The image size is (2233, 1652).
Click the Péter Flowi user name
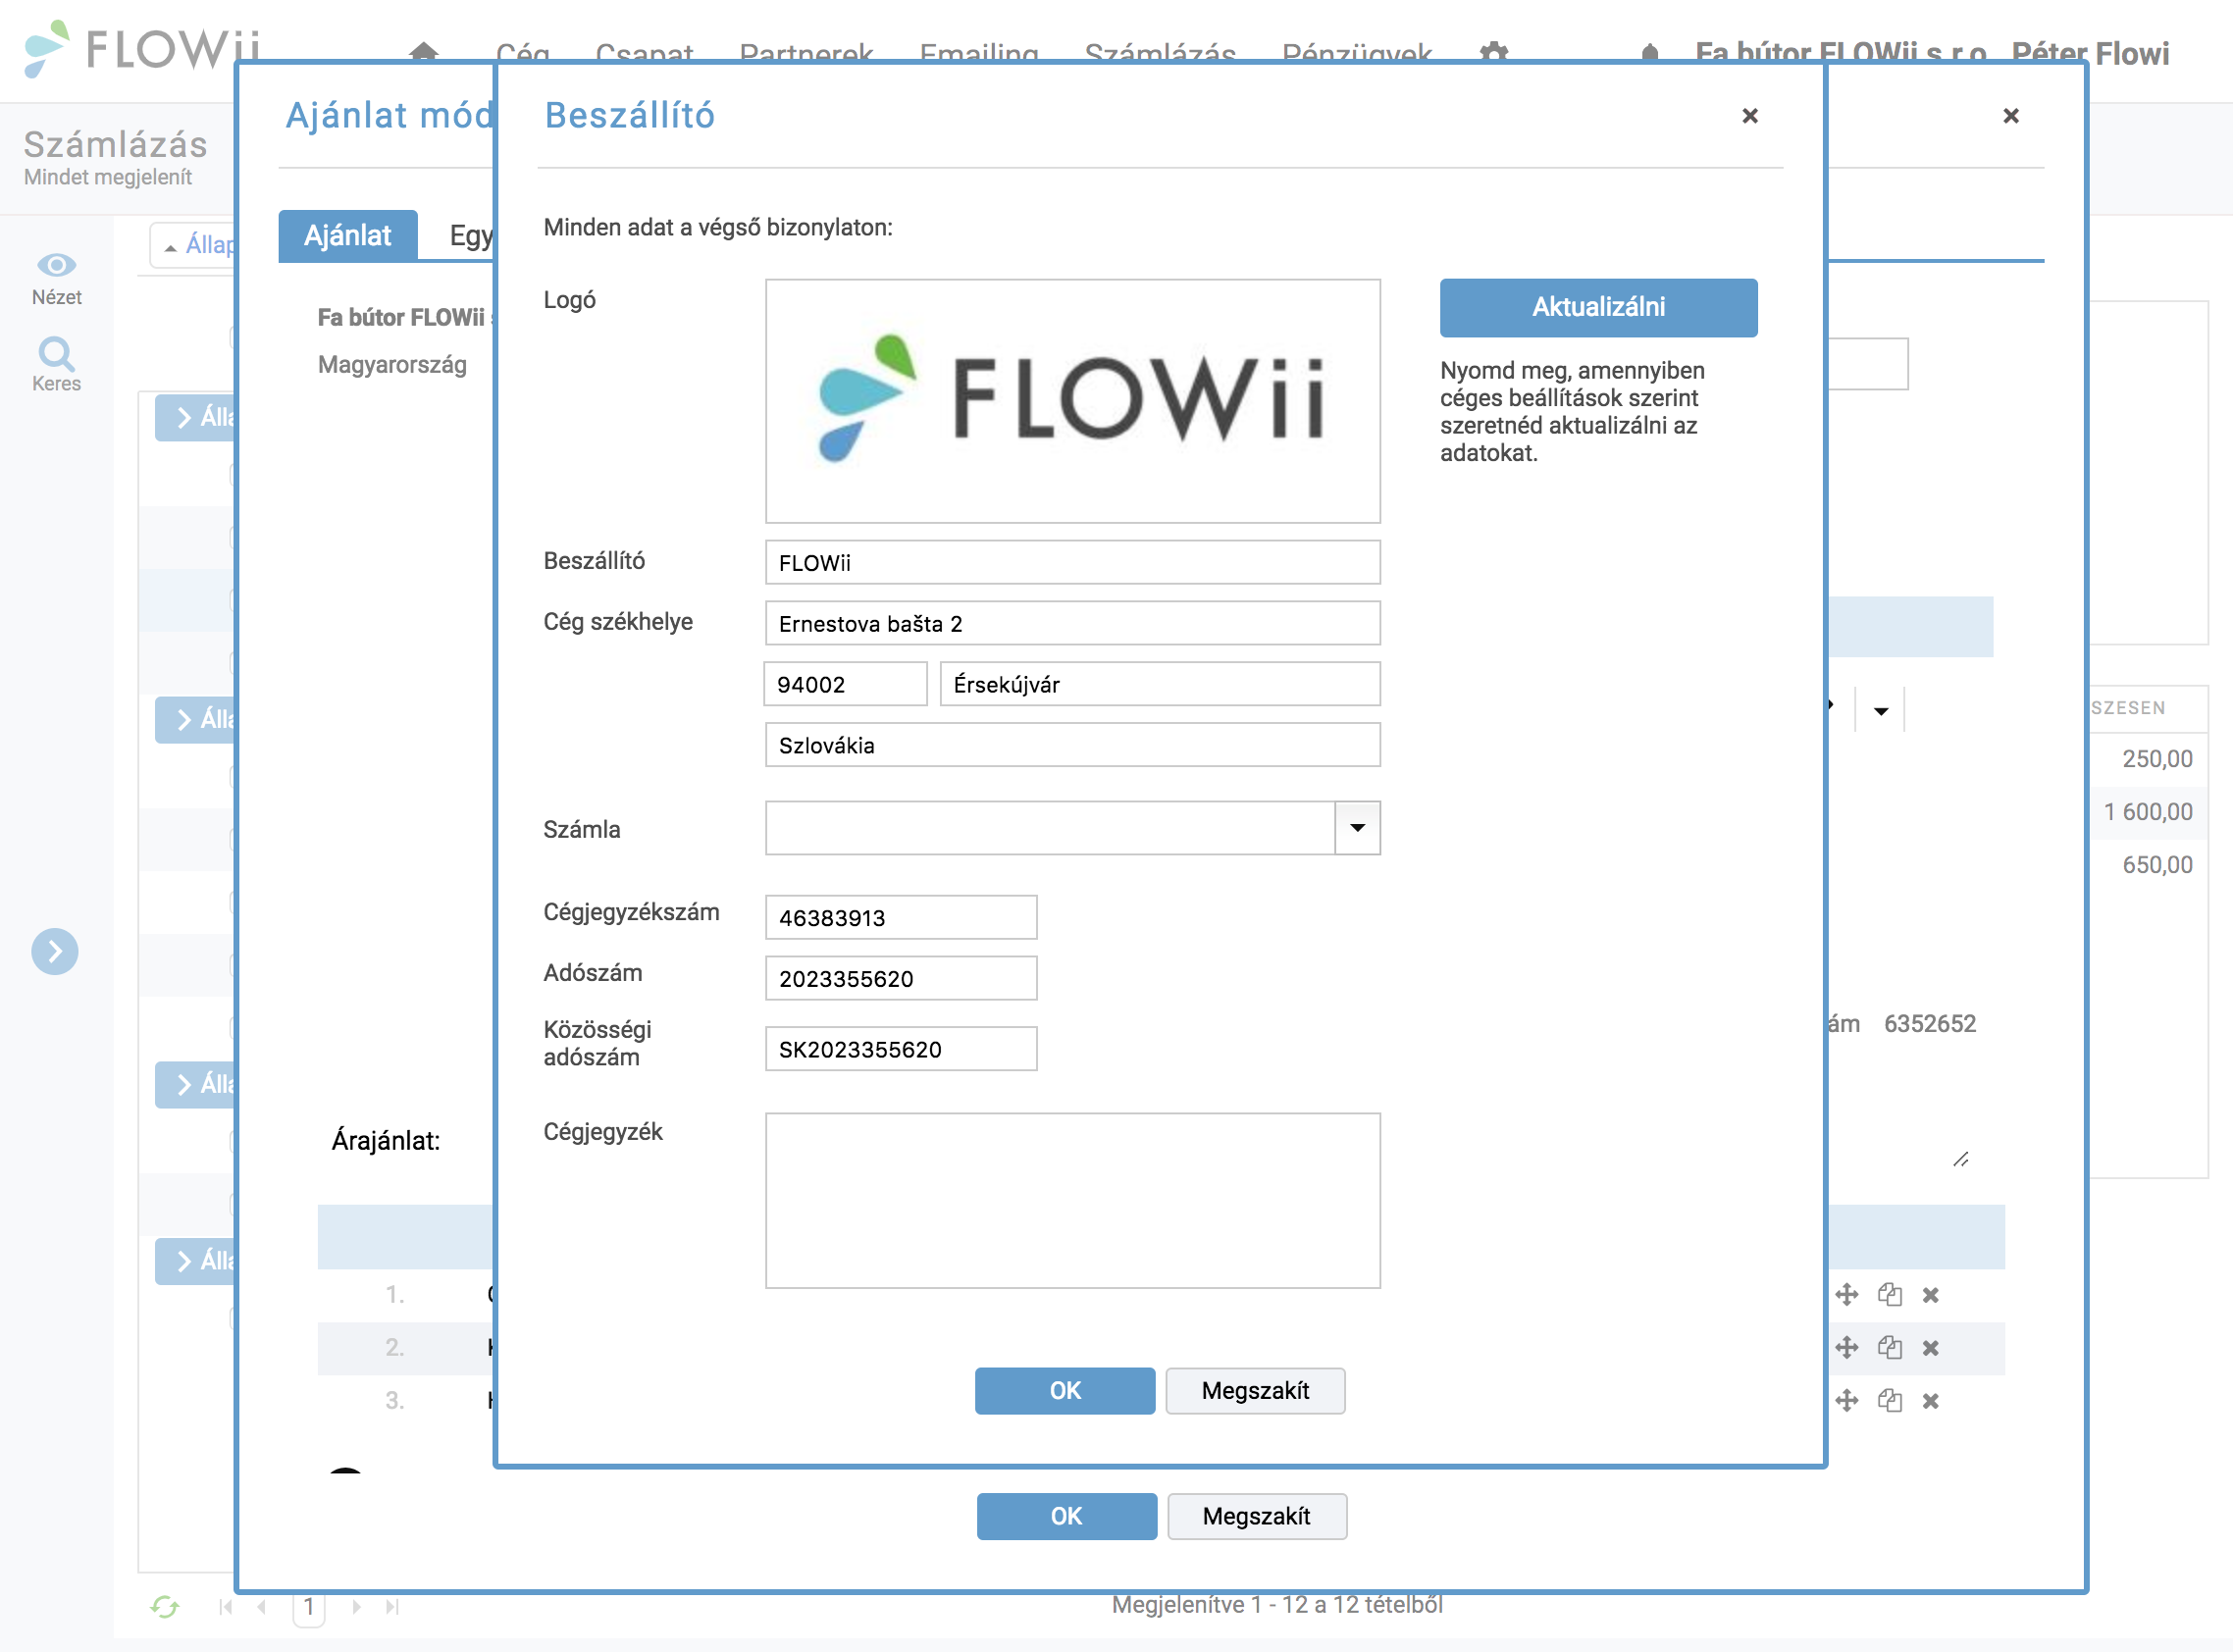coord(2090,53)
